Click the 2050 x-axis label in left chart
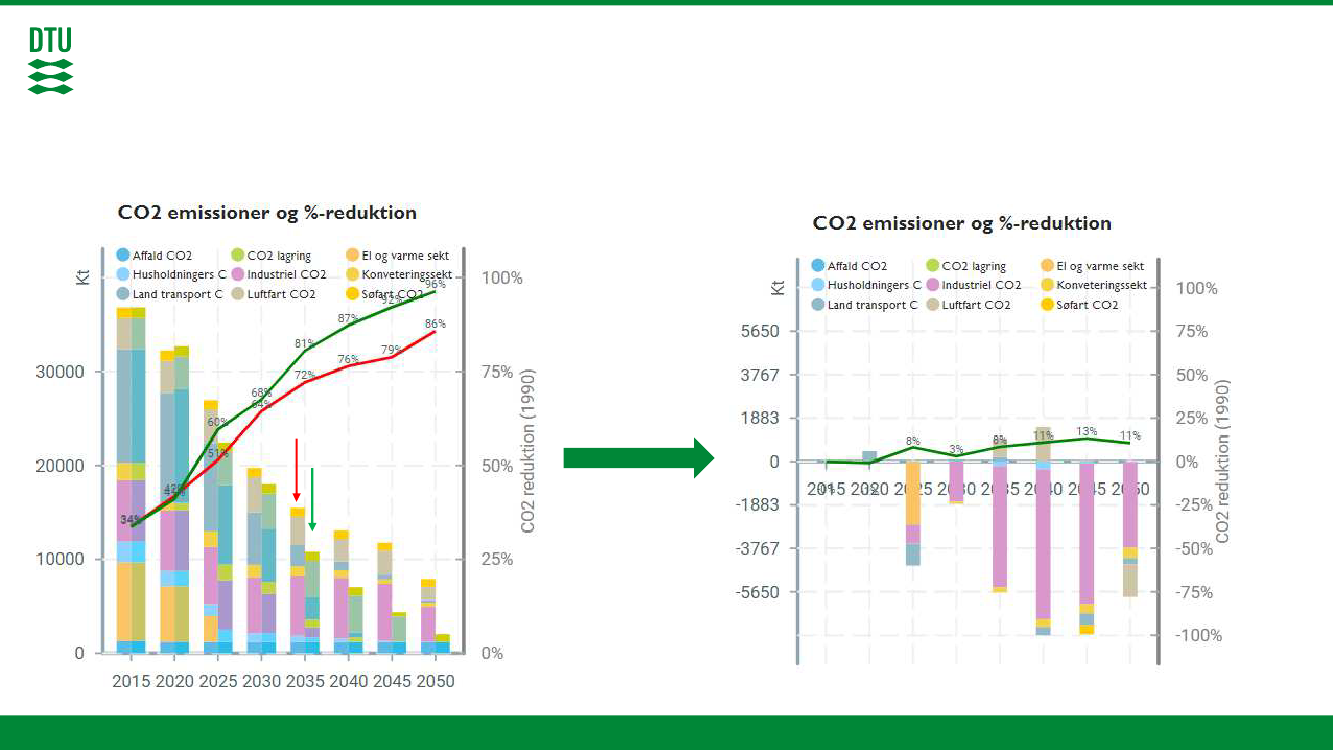This screenshot has width=1333, height=750. click(x=435, y=682)
